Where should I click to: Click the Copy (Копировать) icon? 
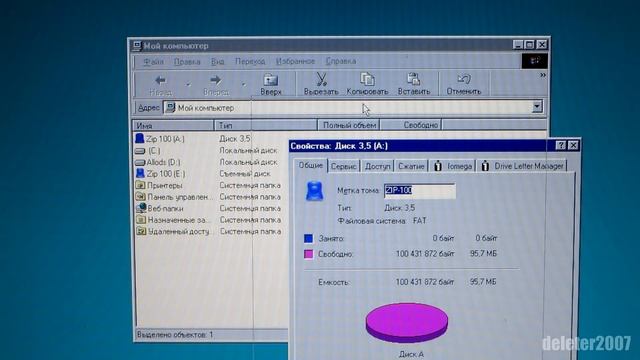pos(367,79)
